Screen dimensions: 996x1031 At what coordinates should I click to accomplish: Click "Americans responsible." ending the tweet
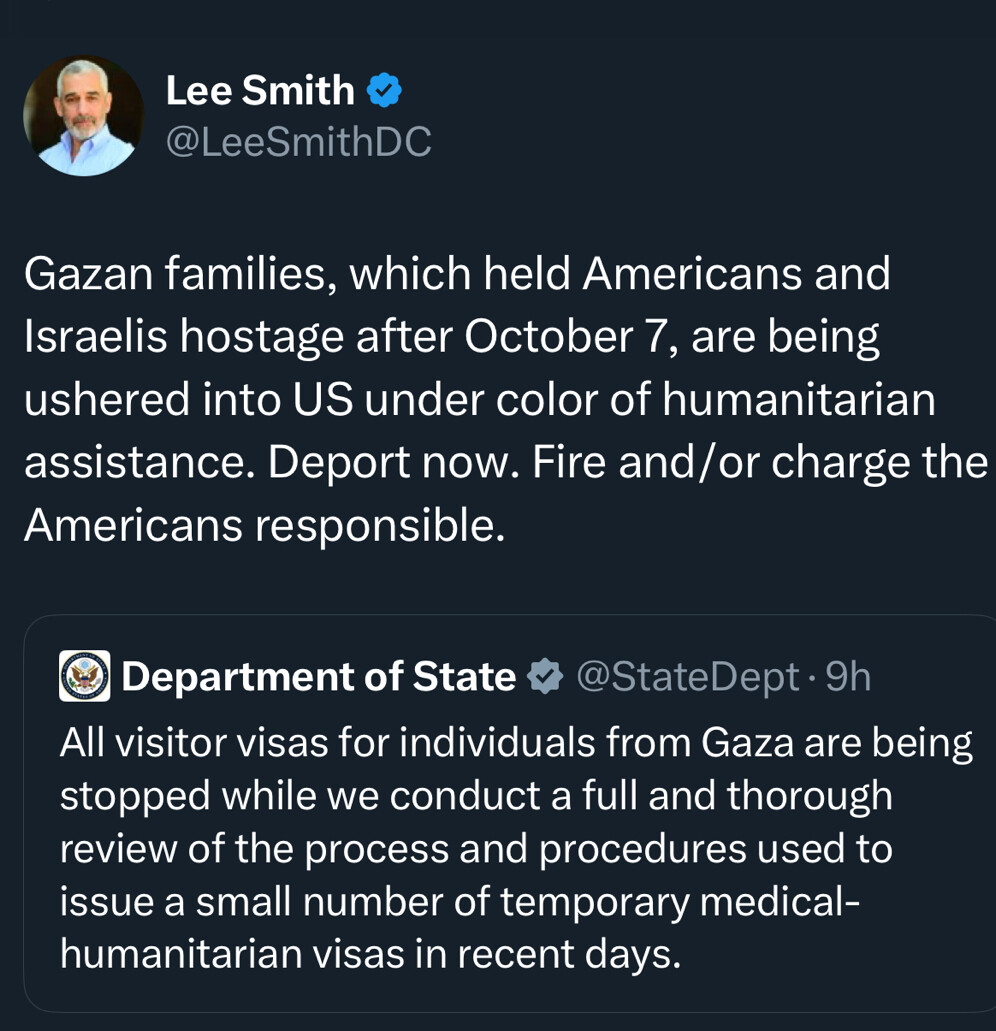click(x=264, y=526)
